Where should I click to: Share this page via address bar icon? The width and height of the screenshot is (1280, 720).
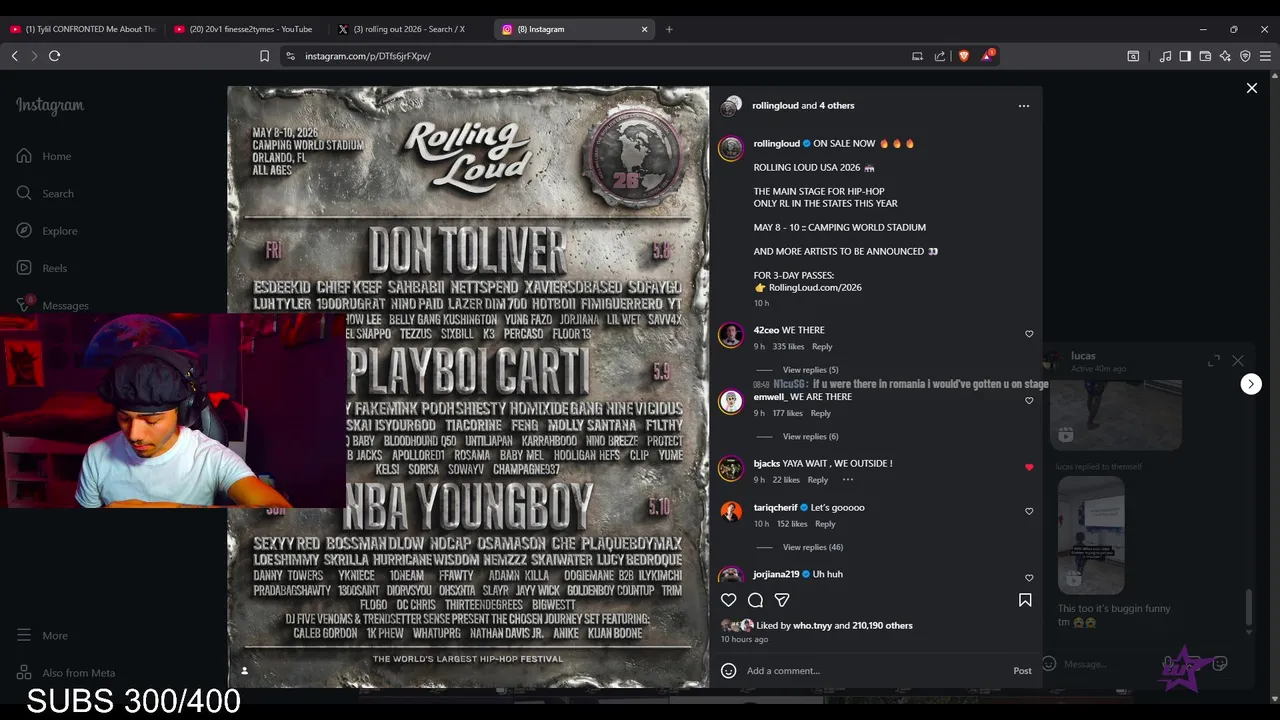pyautogui.click(x=940, y=56)
